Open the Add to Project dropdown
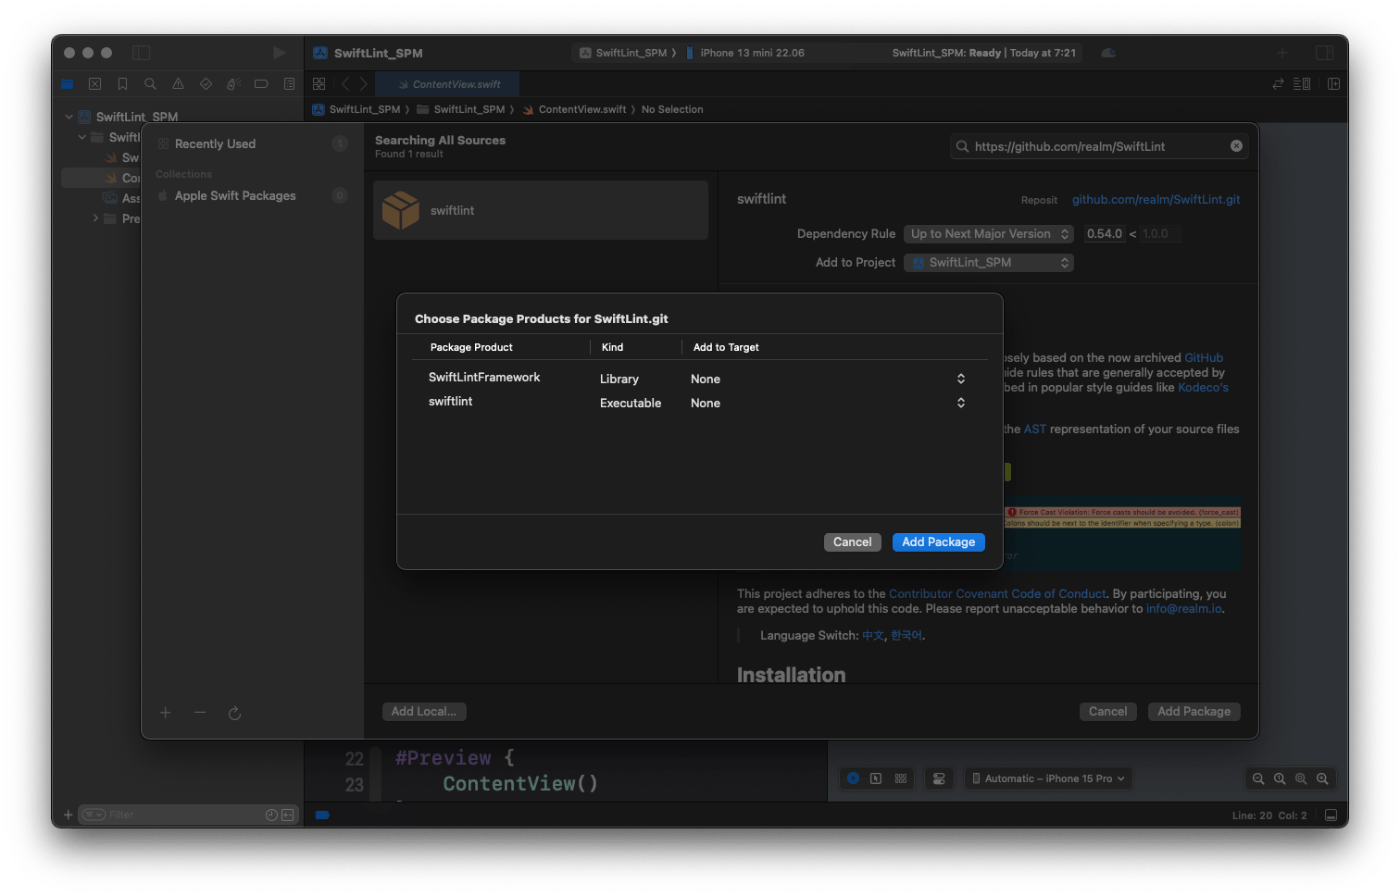 [x=988, y=262]
